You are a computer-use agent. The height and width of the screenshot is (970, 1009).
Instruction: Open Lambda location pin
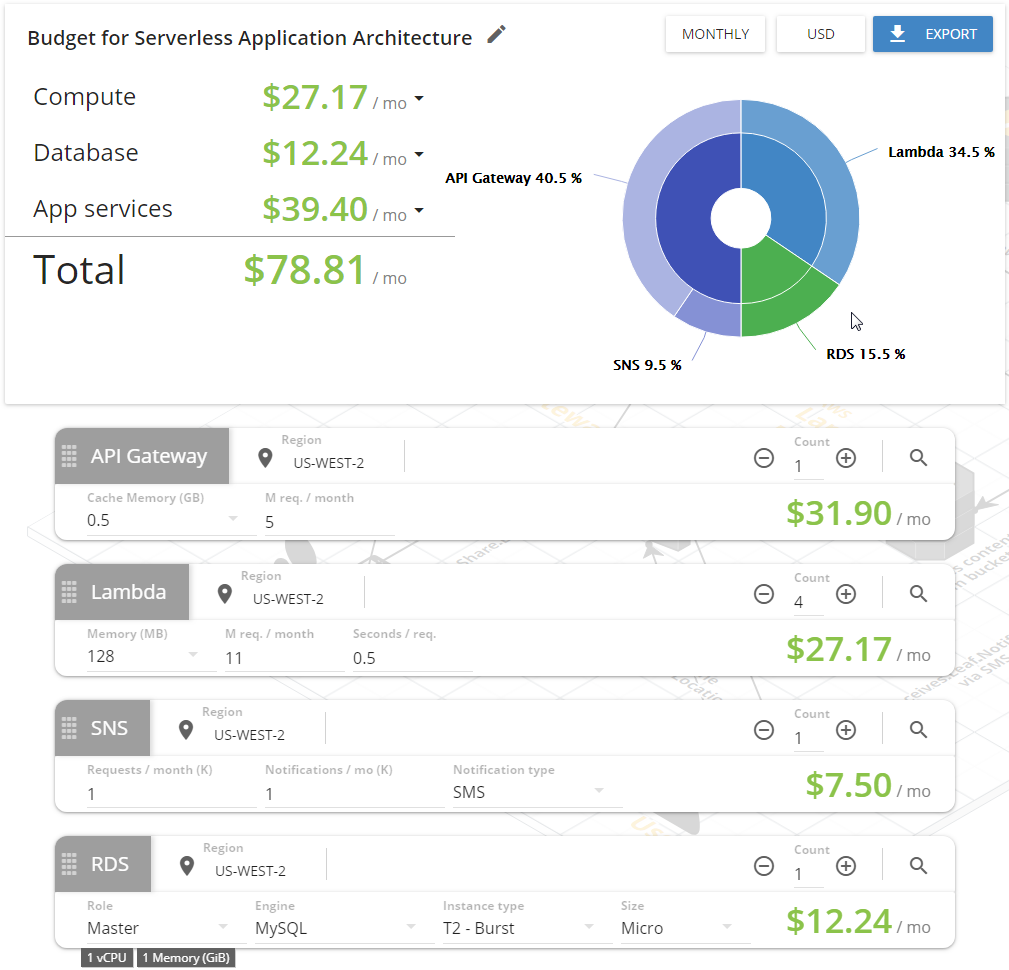(225, 594)
